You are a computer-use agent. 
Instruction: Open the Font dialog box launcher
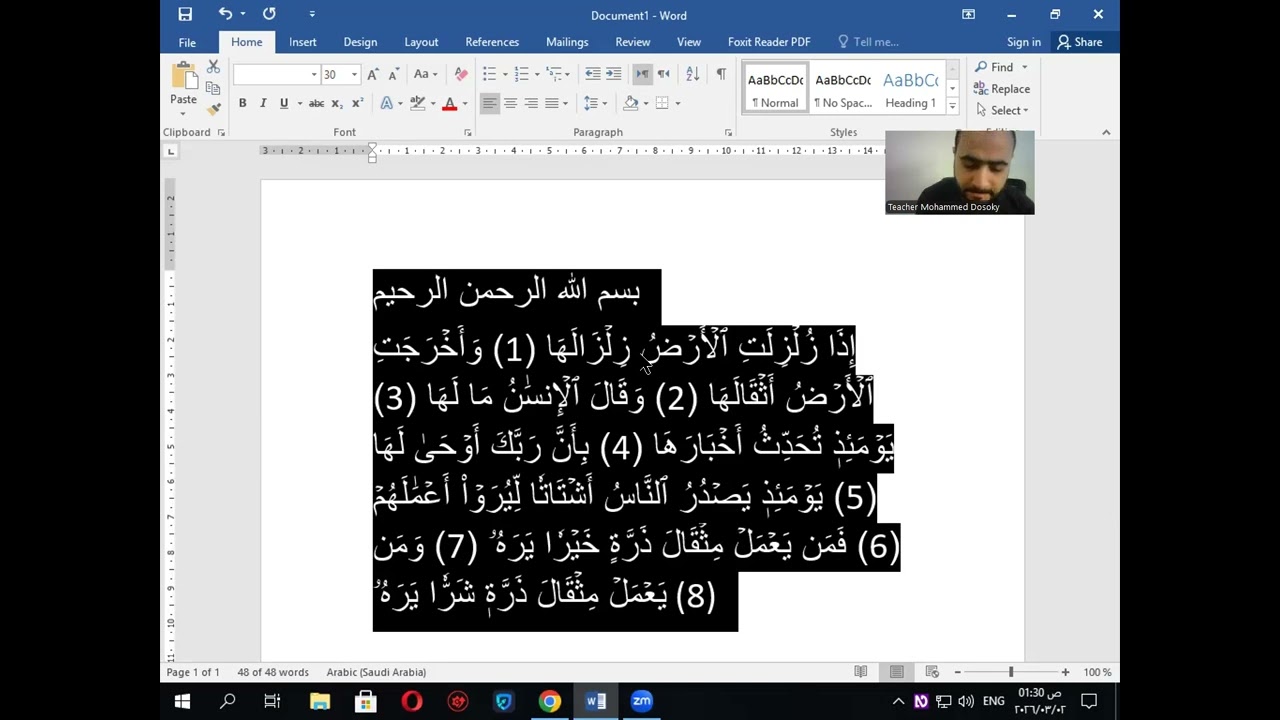click(x=467, y=132)
